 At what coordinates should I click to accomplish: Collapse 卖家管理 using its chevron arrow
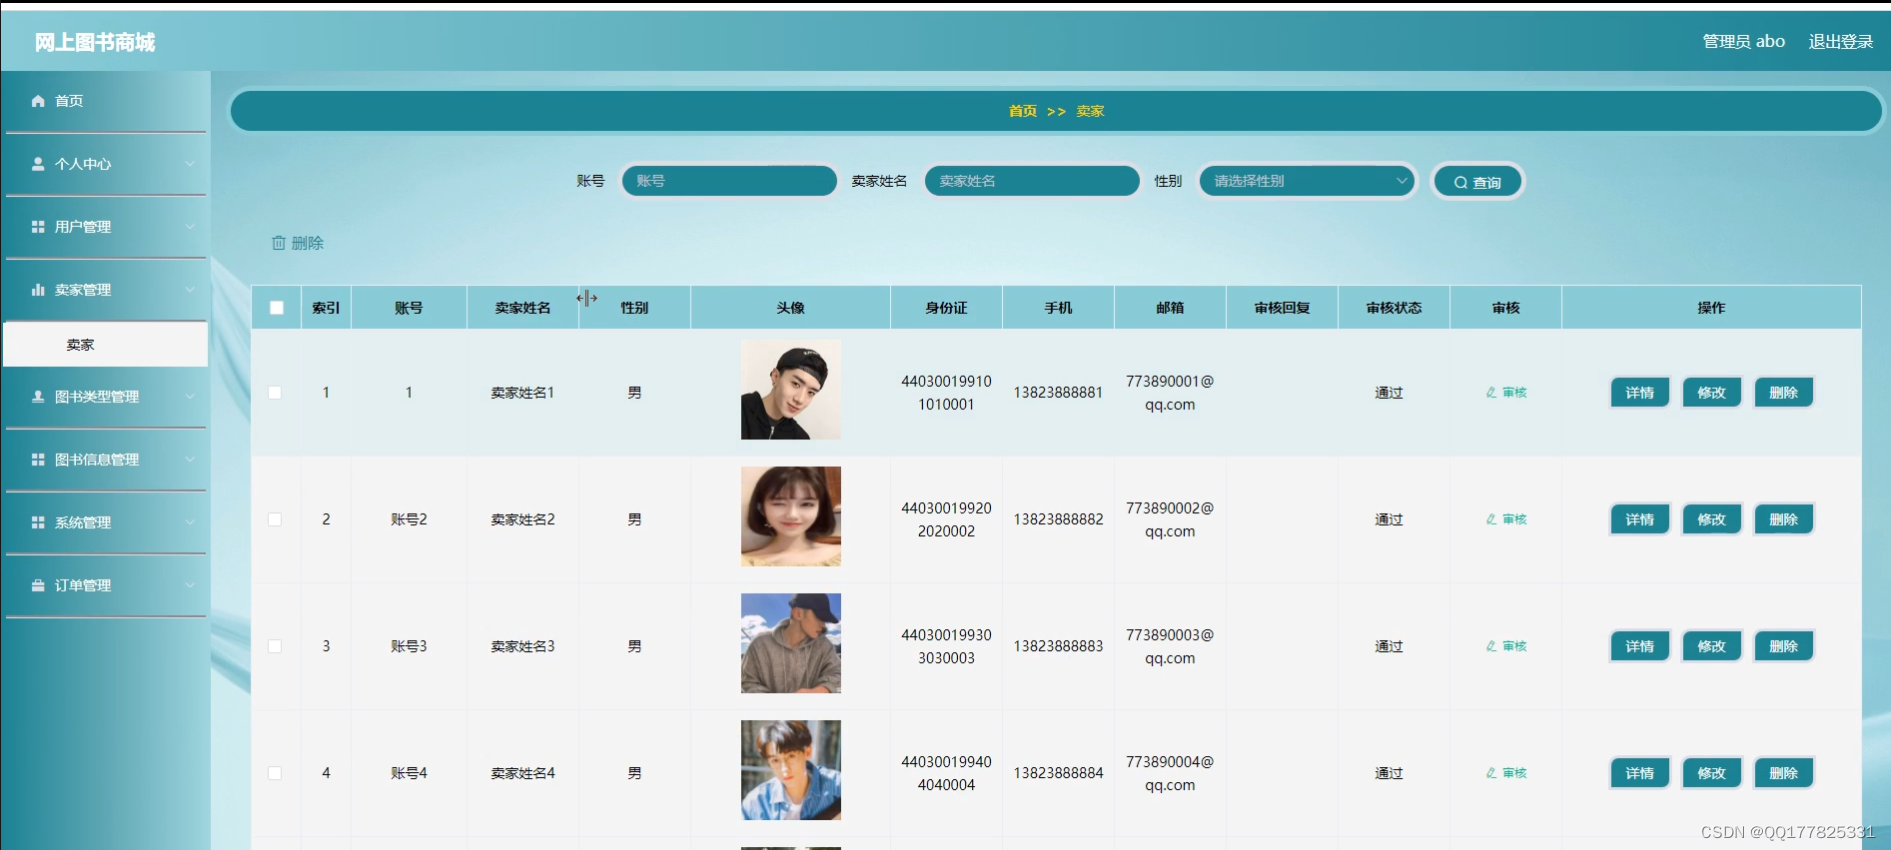[x=190, y=290]
